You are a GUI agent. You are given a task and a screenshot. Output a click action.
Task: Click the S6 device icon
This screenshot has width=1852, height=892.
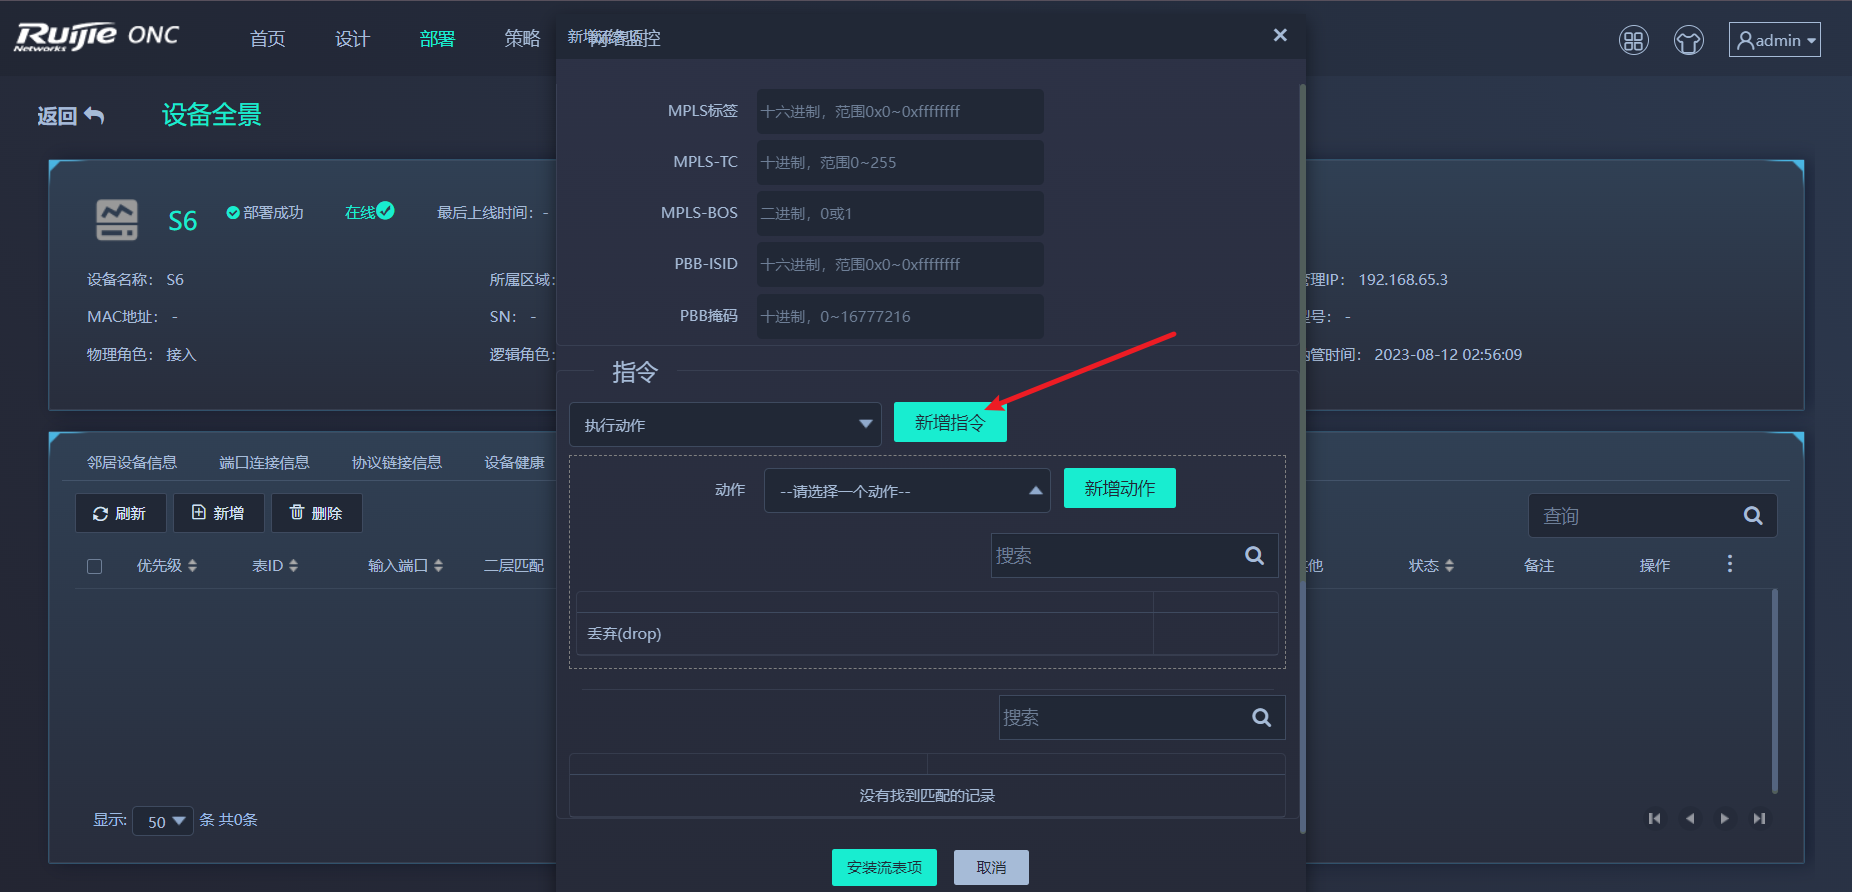click(x=117, y=220)
